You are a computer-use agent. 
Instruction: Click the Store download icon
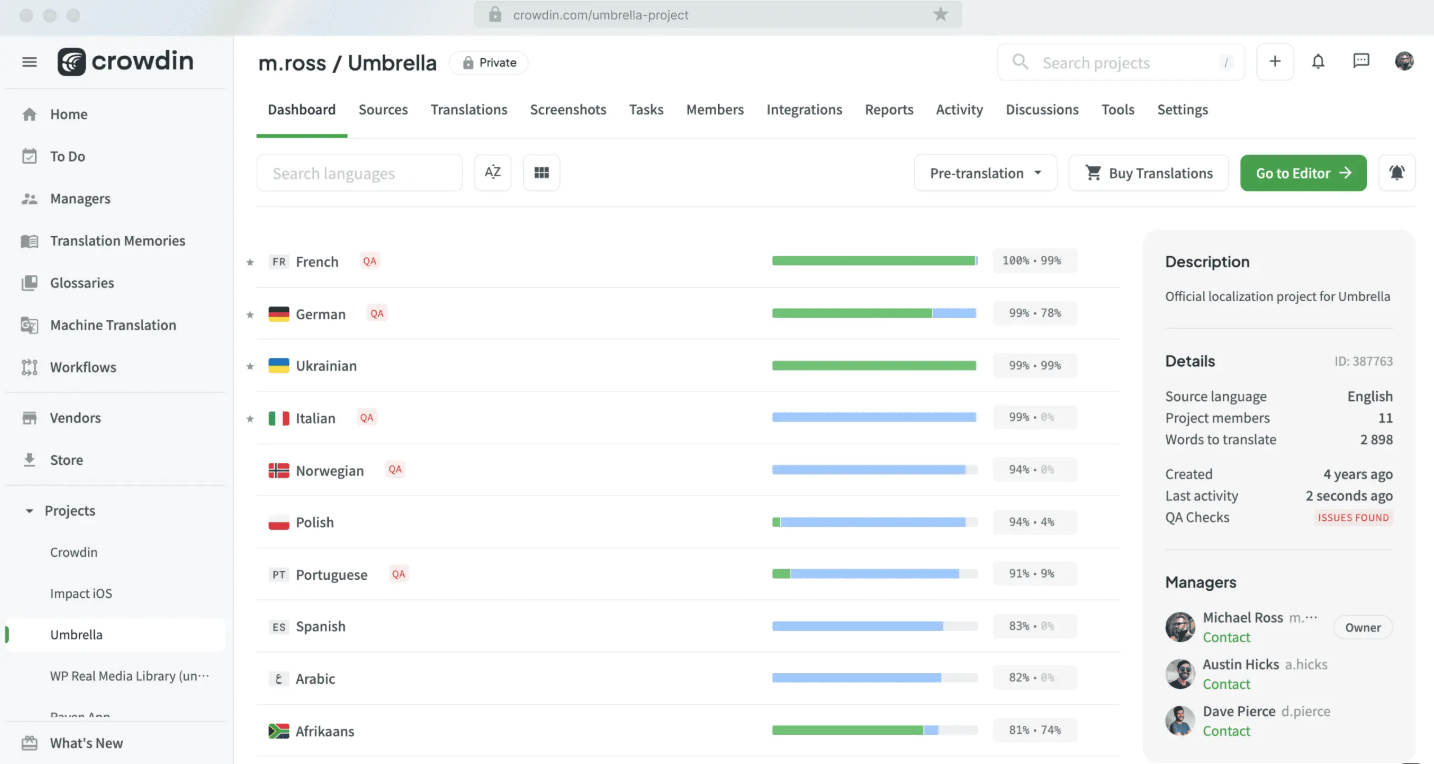point(30,460)
